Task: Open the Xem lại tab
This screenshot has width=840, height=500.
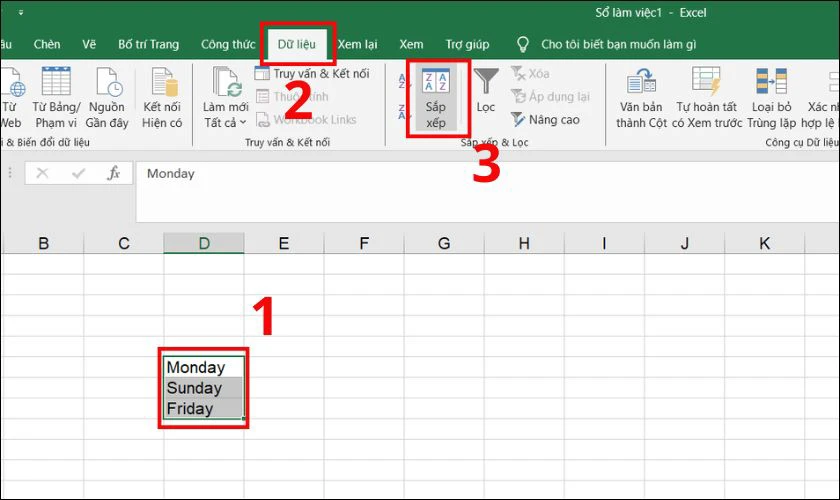Action: pyautogui.click(x=357, y=44)
